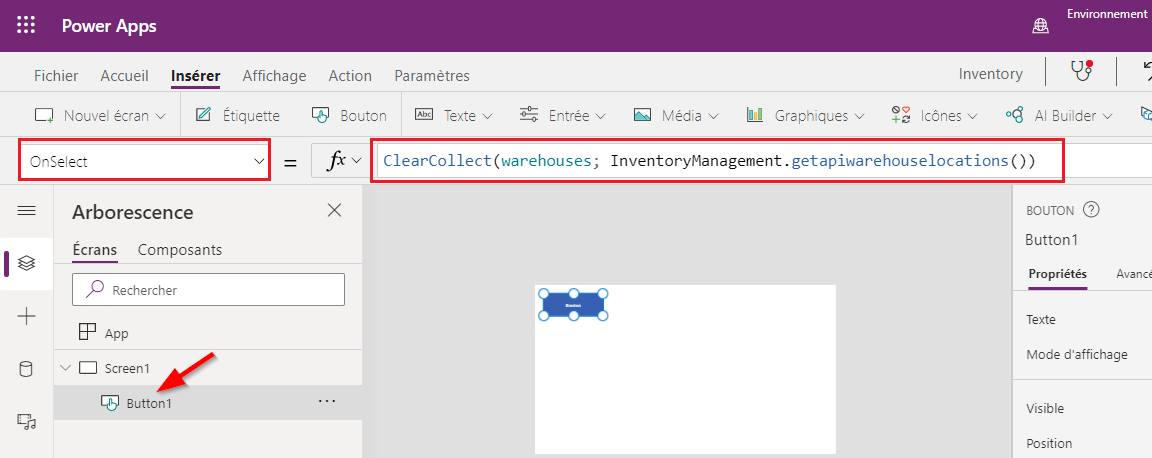Show help for the BOUTON control
Screen dimensions: 1152x458
coord(1091,210)
